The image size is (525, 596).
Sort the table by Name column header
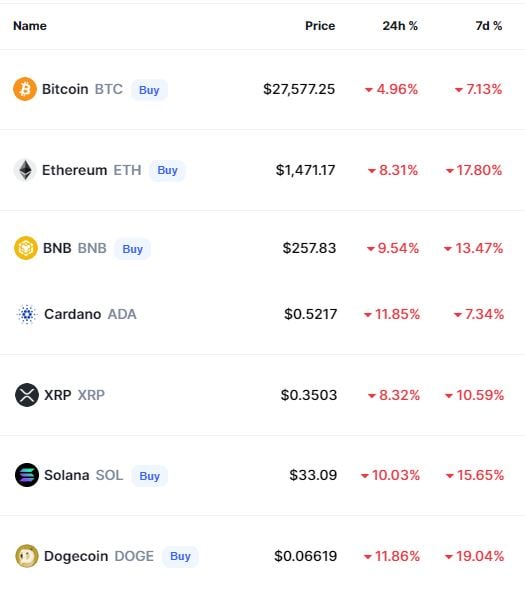(30, 26)
